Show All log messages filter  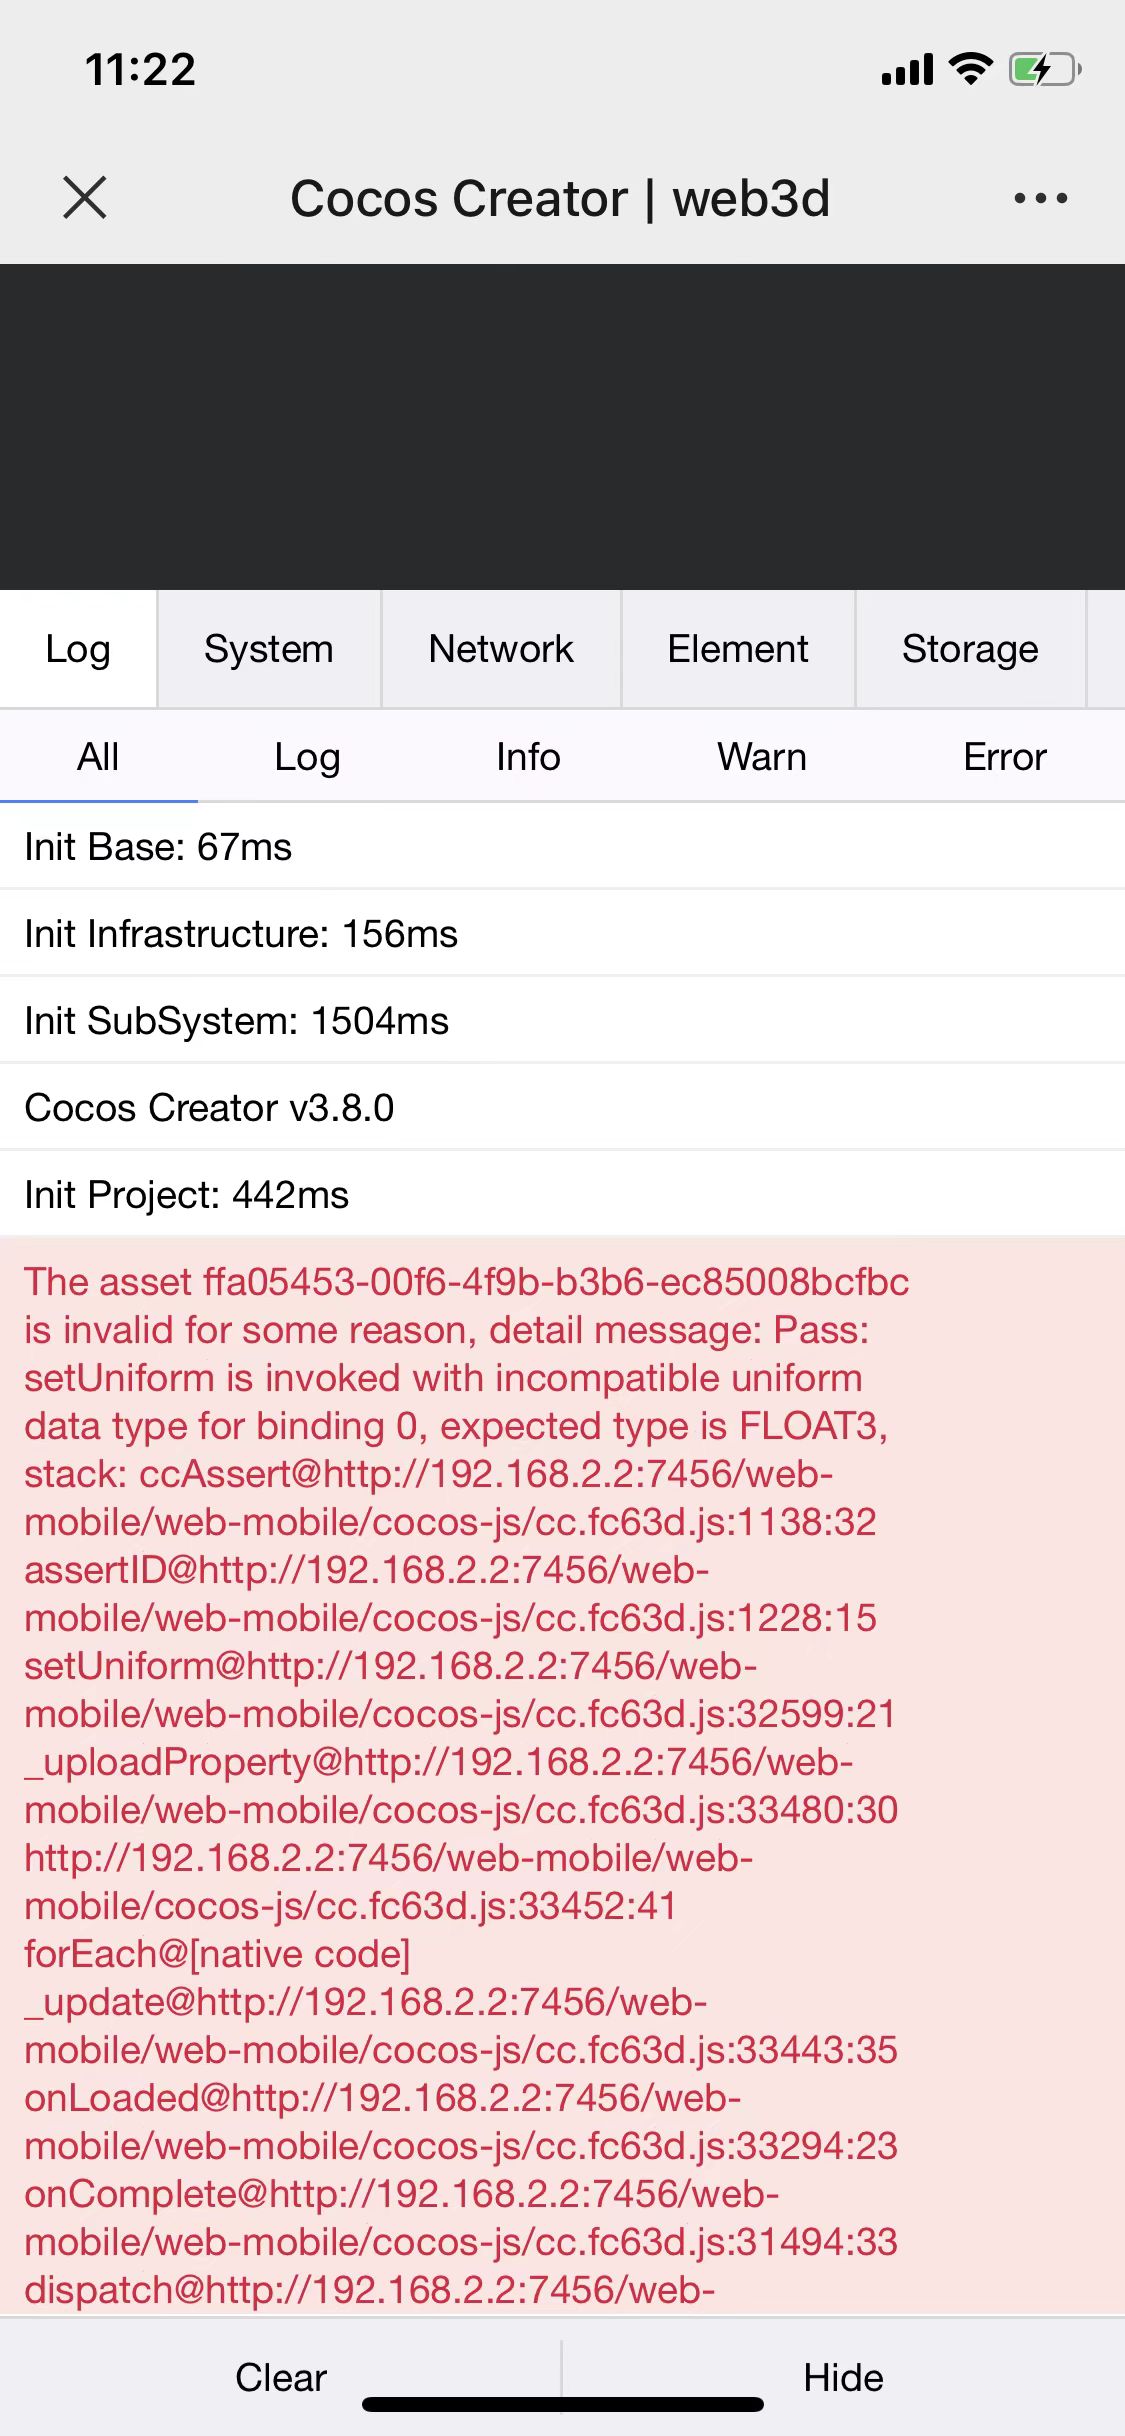pyautogui.click(x=98, y=757)
